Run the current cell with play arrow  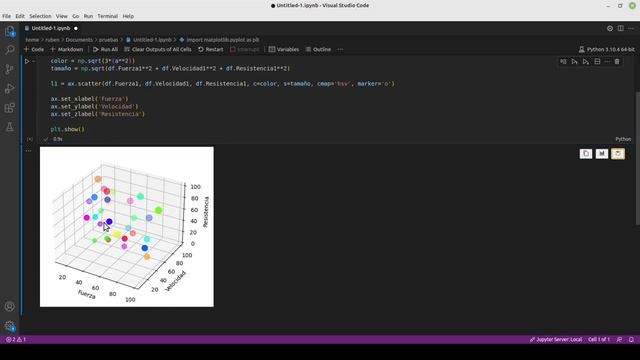tap(27, 61)
